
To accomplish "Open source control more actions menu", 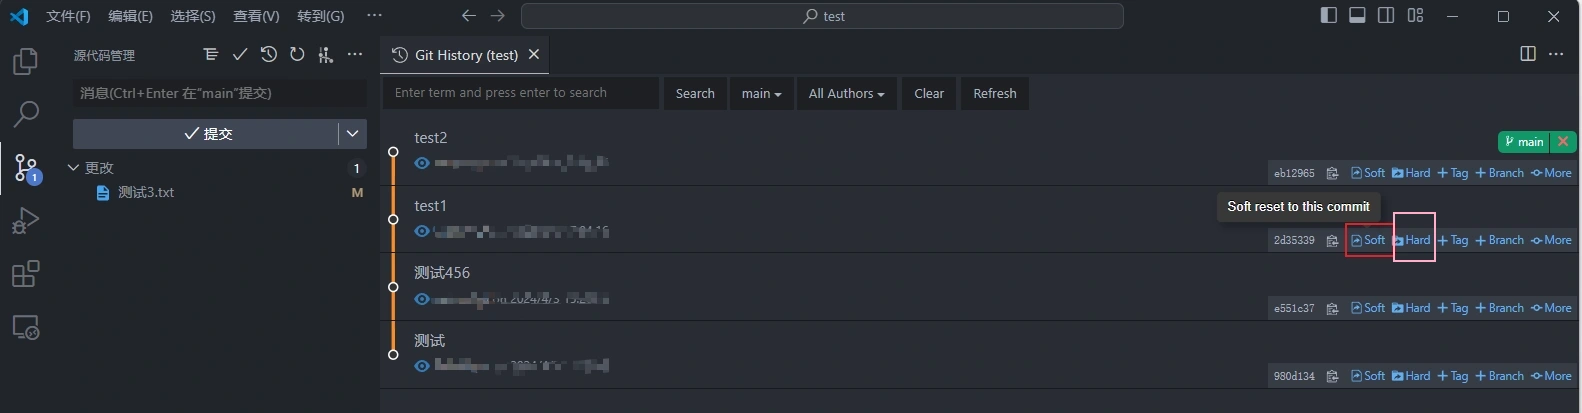I will [x=355, y=55].
